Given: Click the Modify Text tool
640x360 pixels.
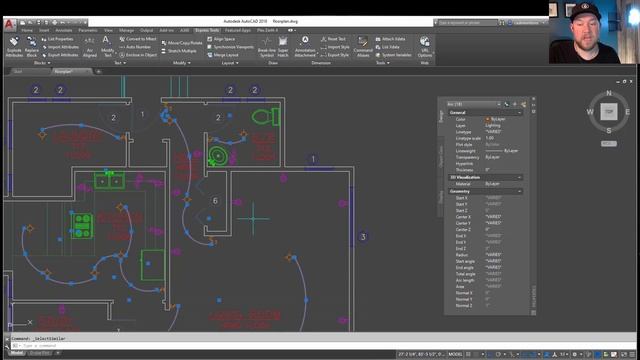Looking at the screenshot, I should [107, 47].
